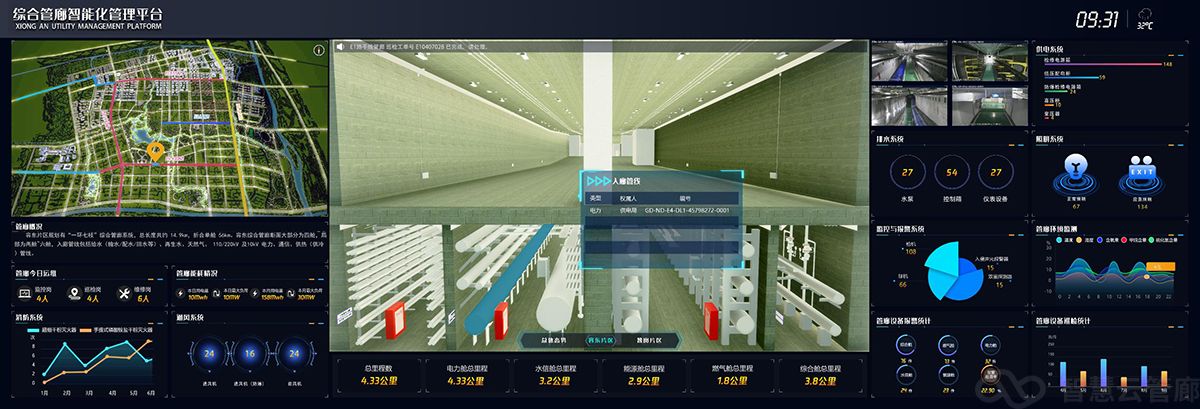Click the 排水系统 panel heading

tap(889, 139)
